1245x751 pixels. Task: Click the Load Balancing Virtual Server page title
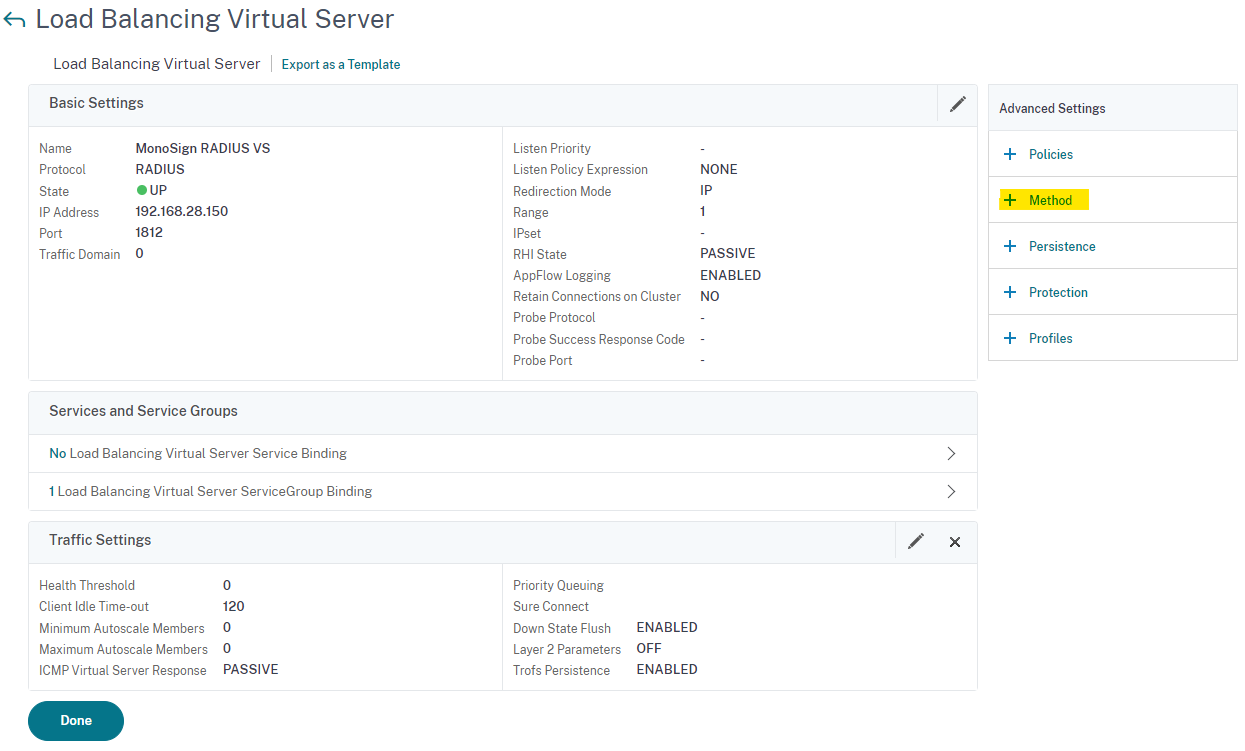tap(215, 19)
